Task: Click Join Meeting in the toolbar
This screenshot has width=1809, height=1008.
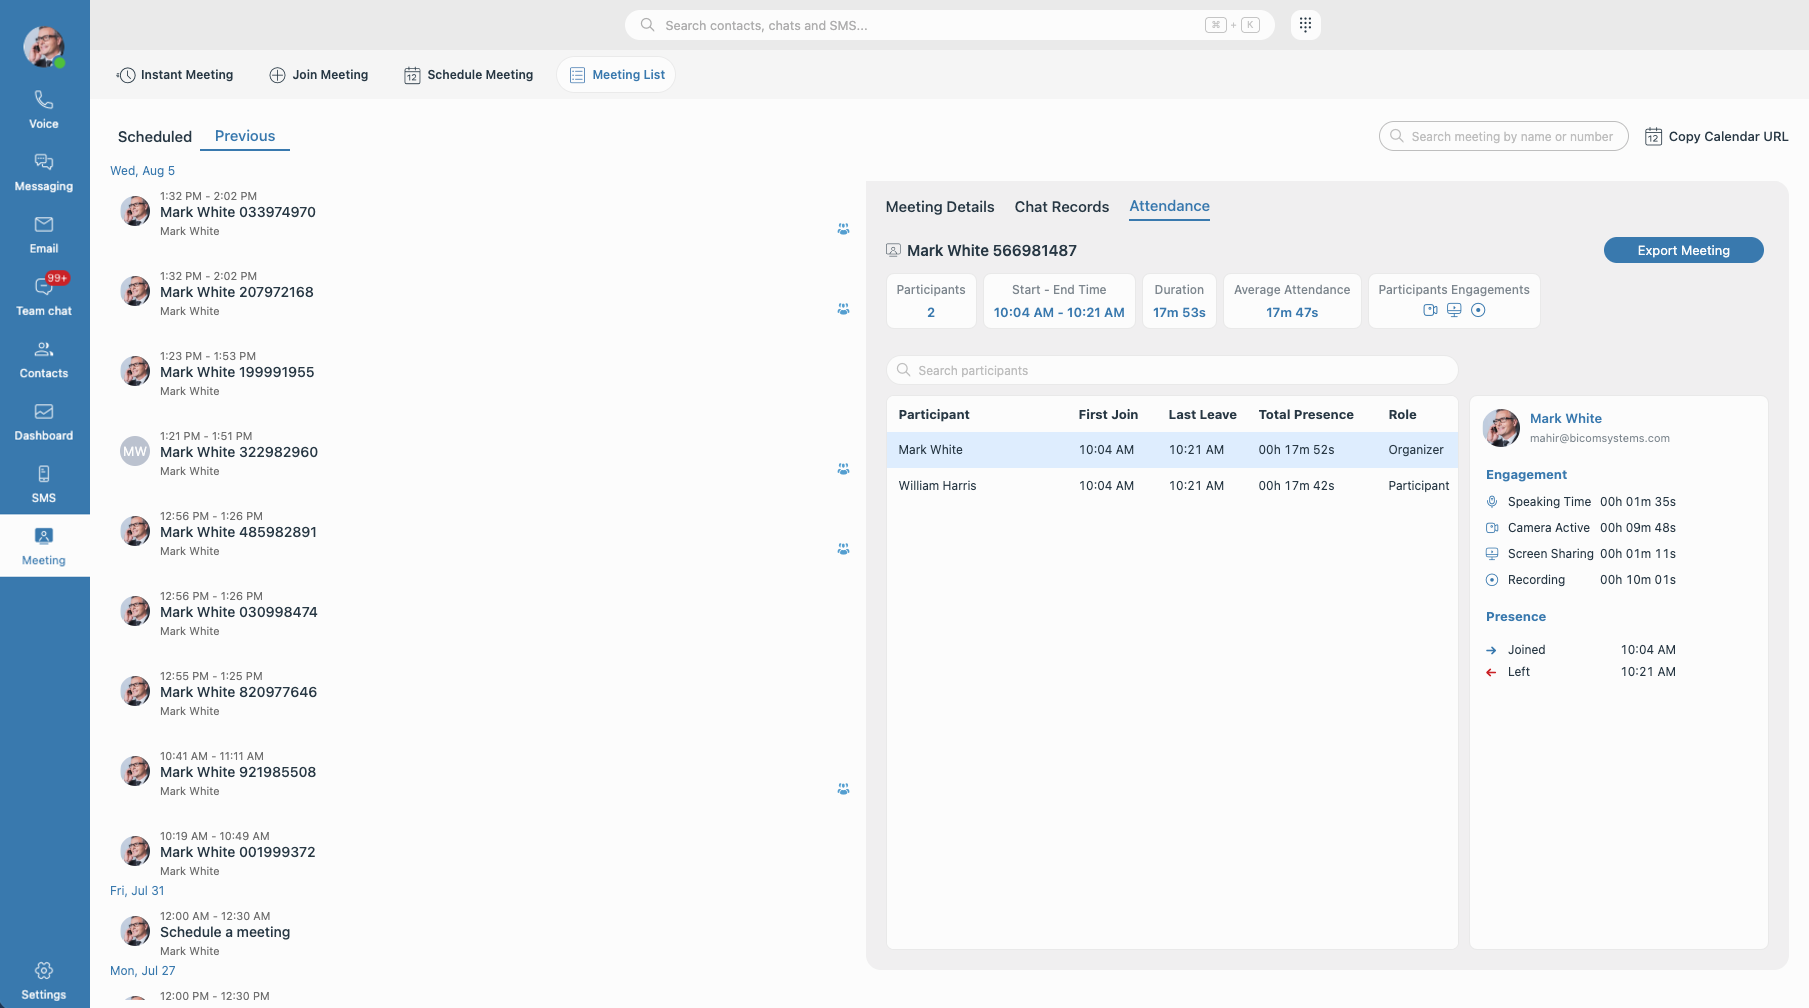Action: tap(319, 75)
